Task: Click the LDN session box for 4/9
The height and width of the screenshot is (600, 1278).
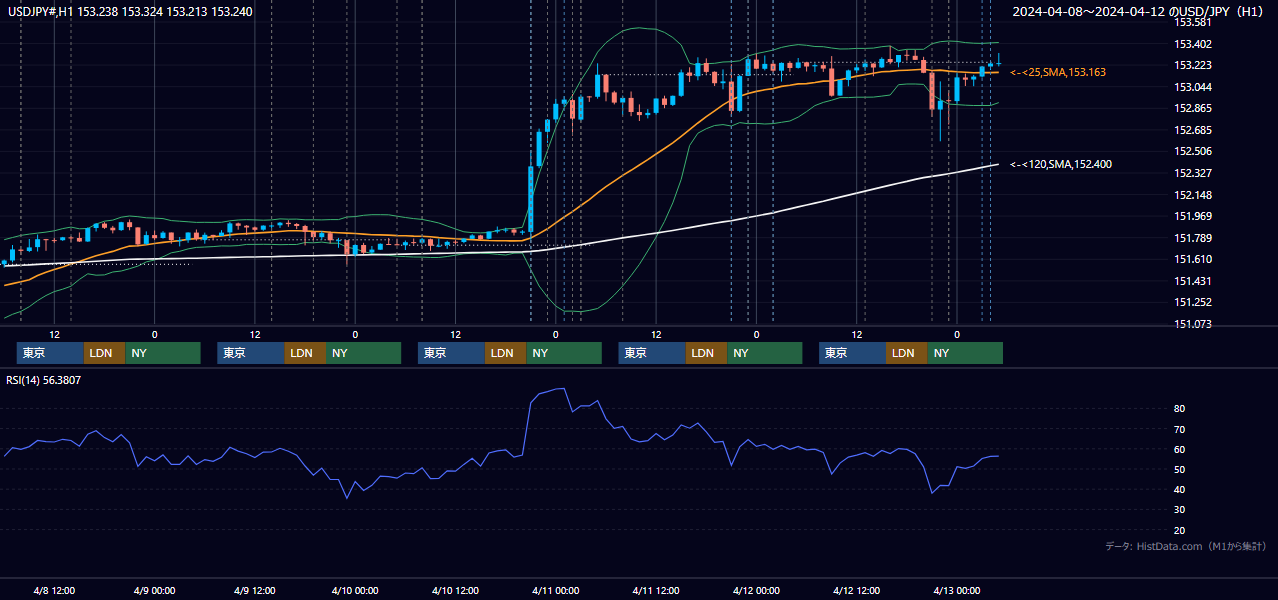Action: [x=305, y=353]
